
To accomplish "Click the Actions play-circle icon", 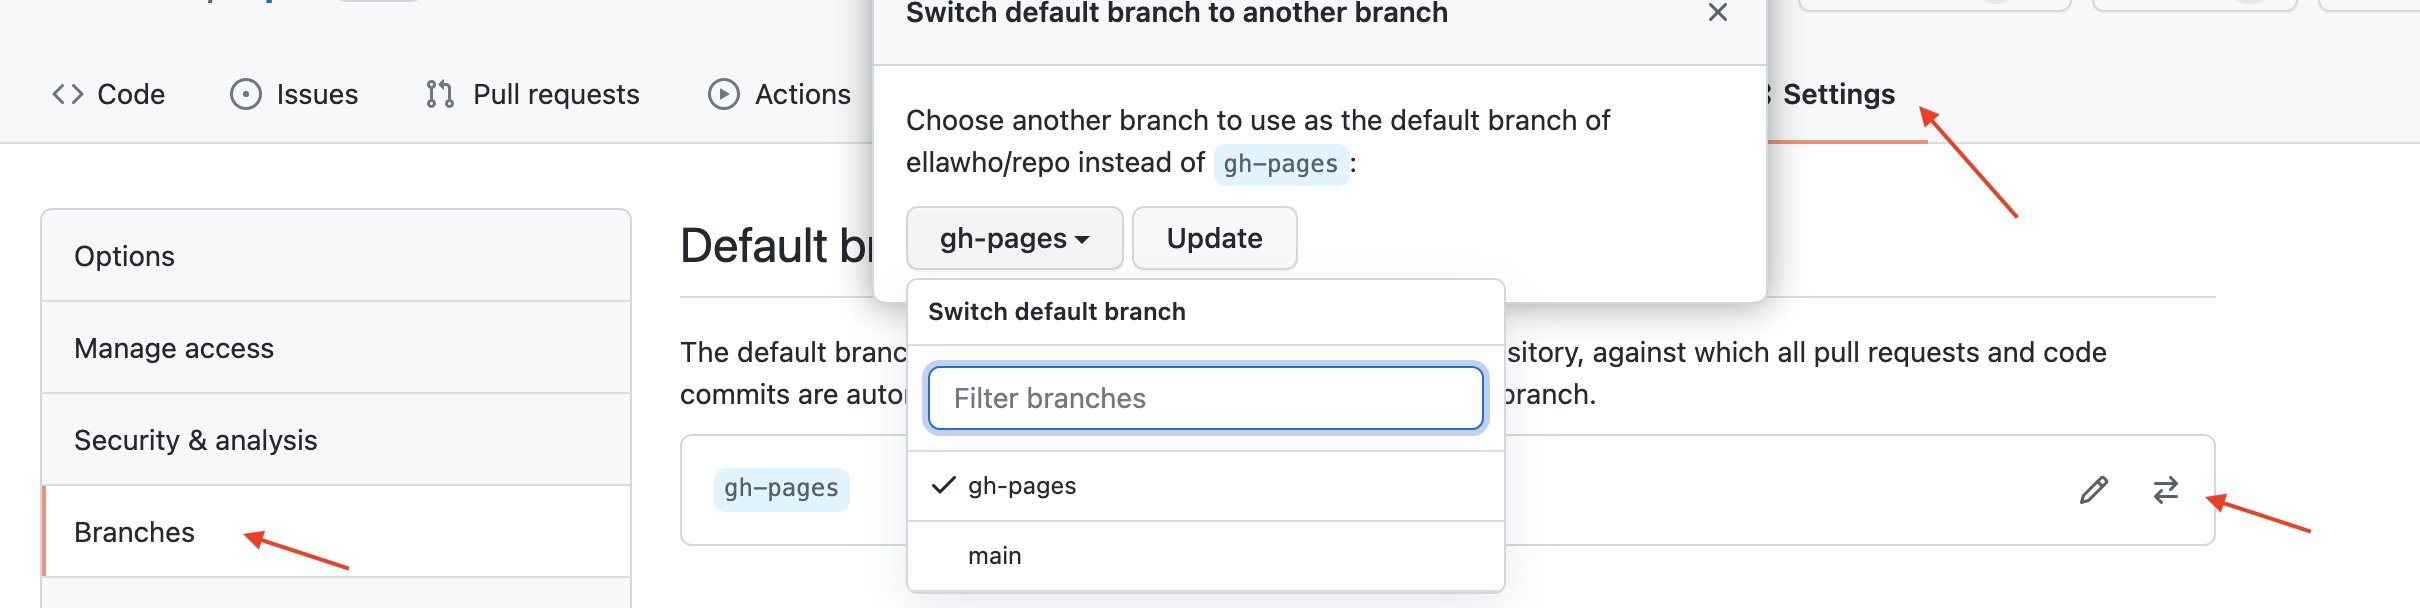I will (723, 94).
